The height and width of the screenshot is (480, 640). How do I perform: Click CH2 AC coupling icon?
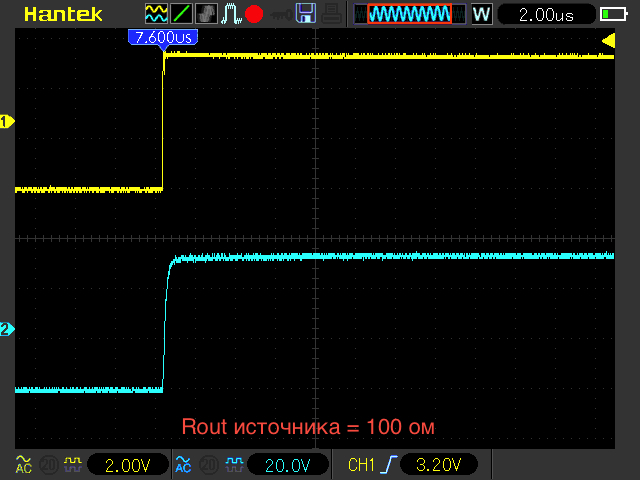point(183,464)
